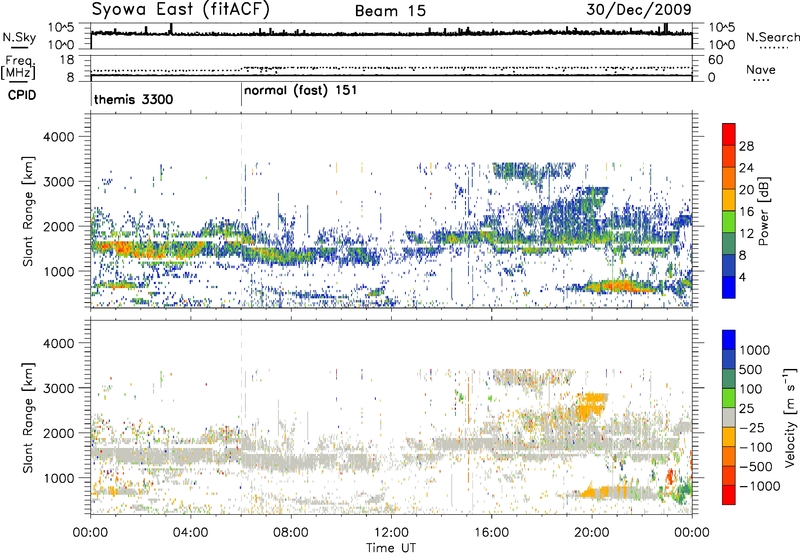
Task: Click the 'Time UT' axis title
Action: 391,548
